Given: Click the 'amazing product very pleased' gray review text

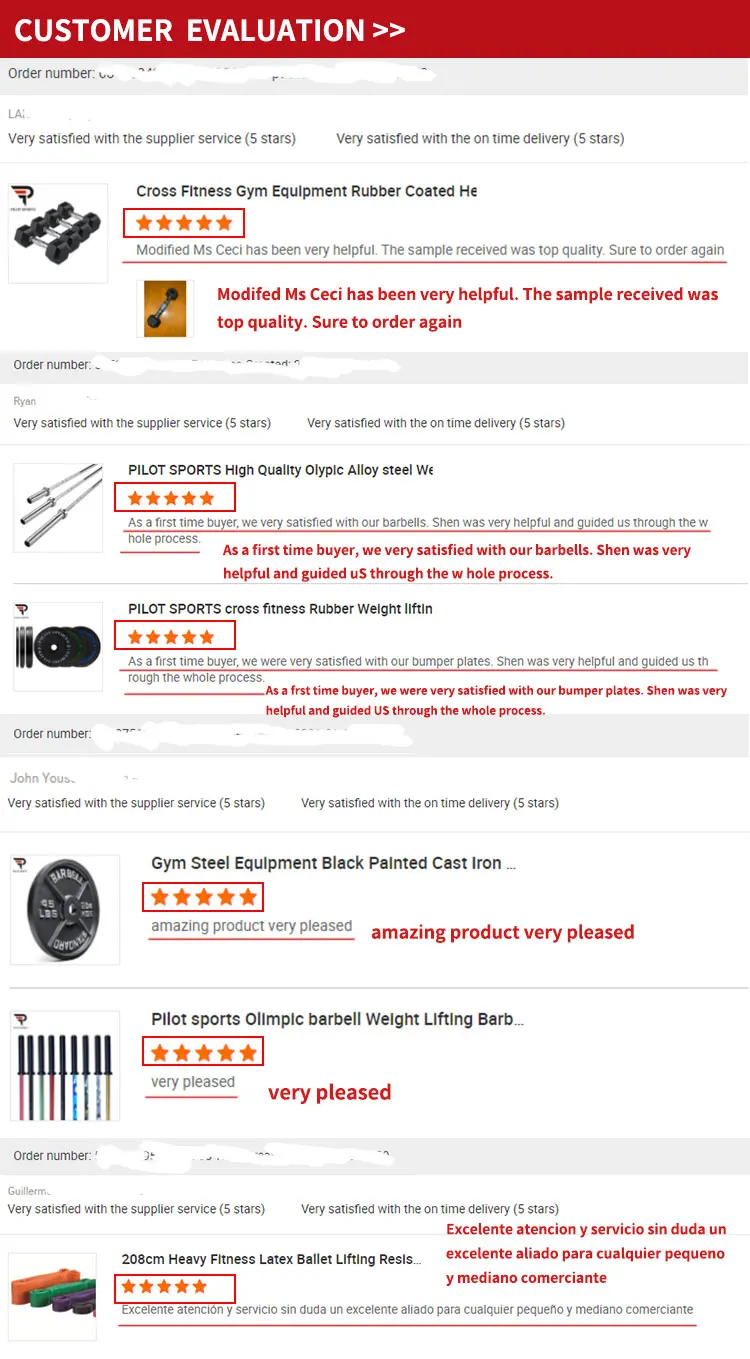Looking at the screenshot, I should click(251, 926).
